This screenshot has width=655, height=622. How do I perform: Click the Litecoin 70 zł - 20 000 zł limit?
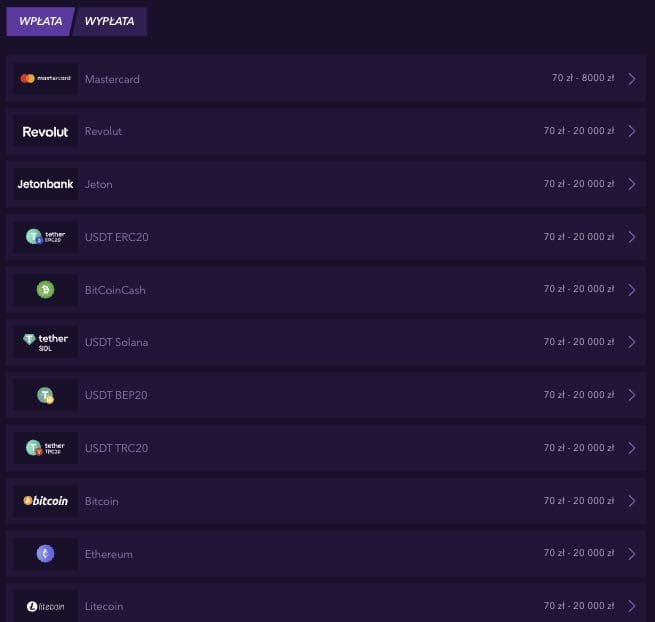pyautogui.click(x=579, y=606)
